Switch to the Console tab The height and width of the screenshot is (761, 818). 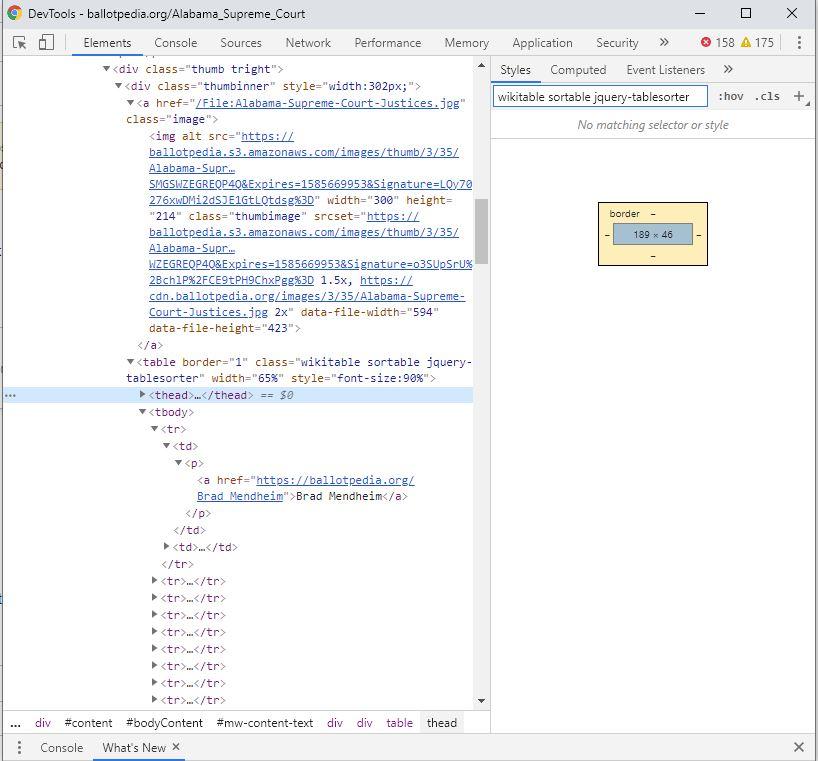(175, 43)
